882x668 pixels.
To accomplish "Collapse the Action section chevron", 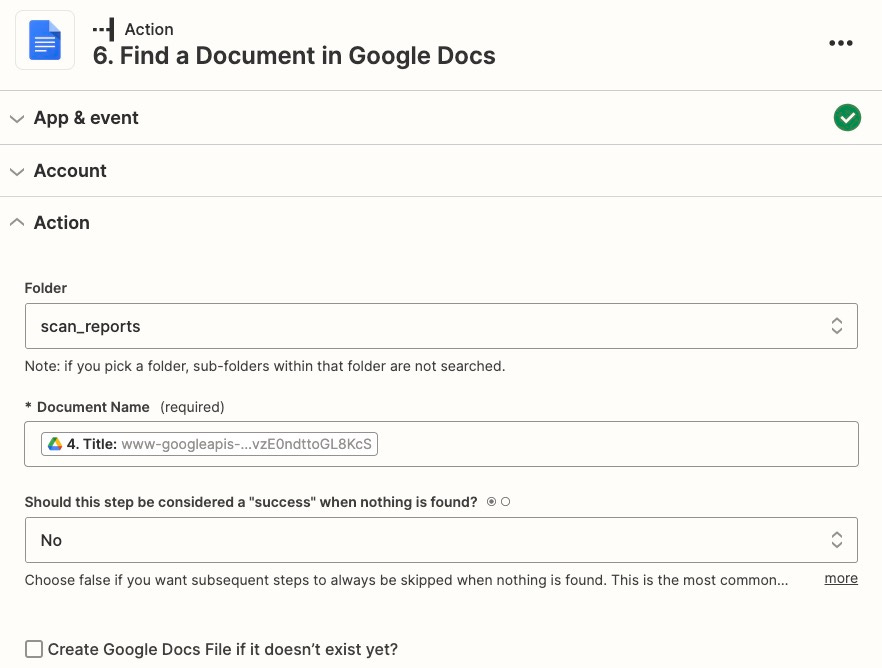I will 17,223.
